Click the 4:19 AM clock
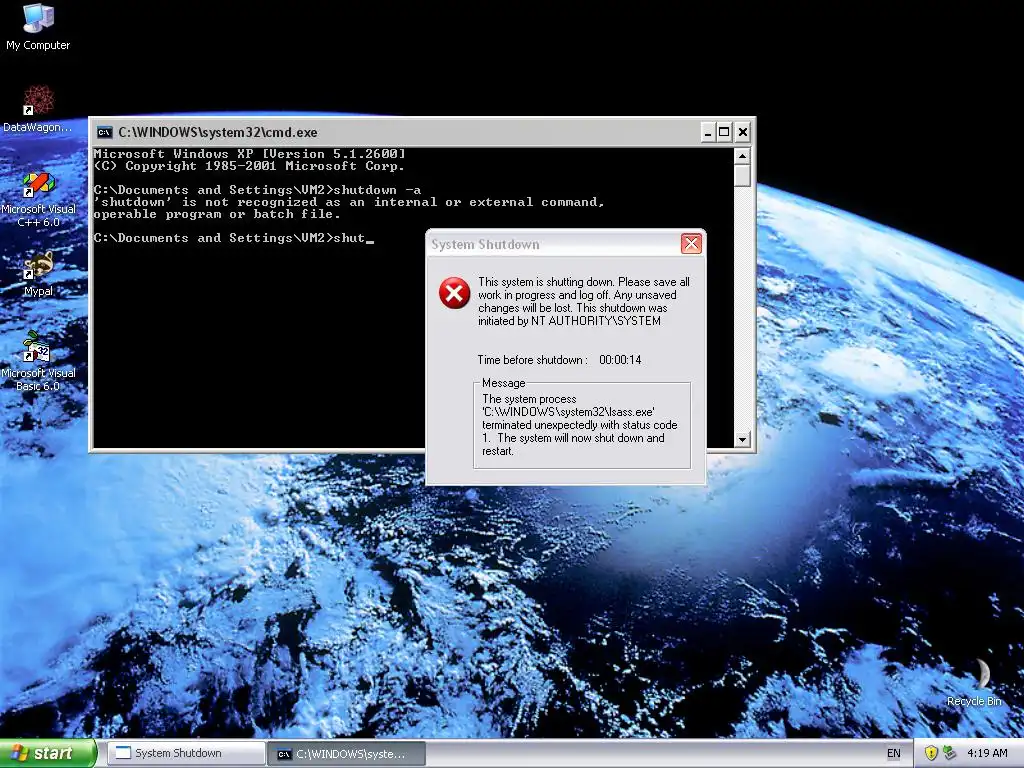This screenshot has width=1024, height=768. tap(987, 753)
